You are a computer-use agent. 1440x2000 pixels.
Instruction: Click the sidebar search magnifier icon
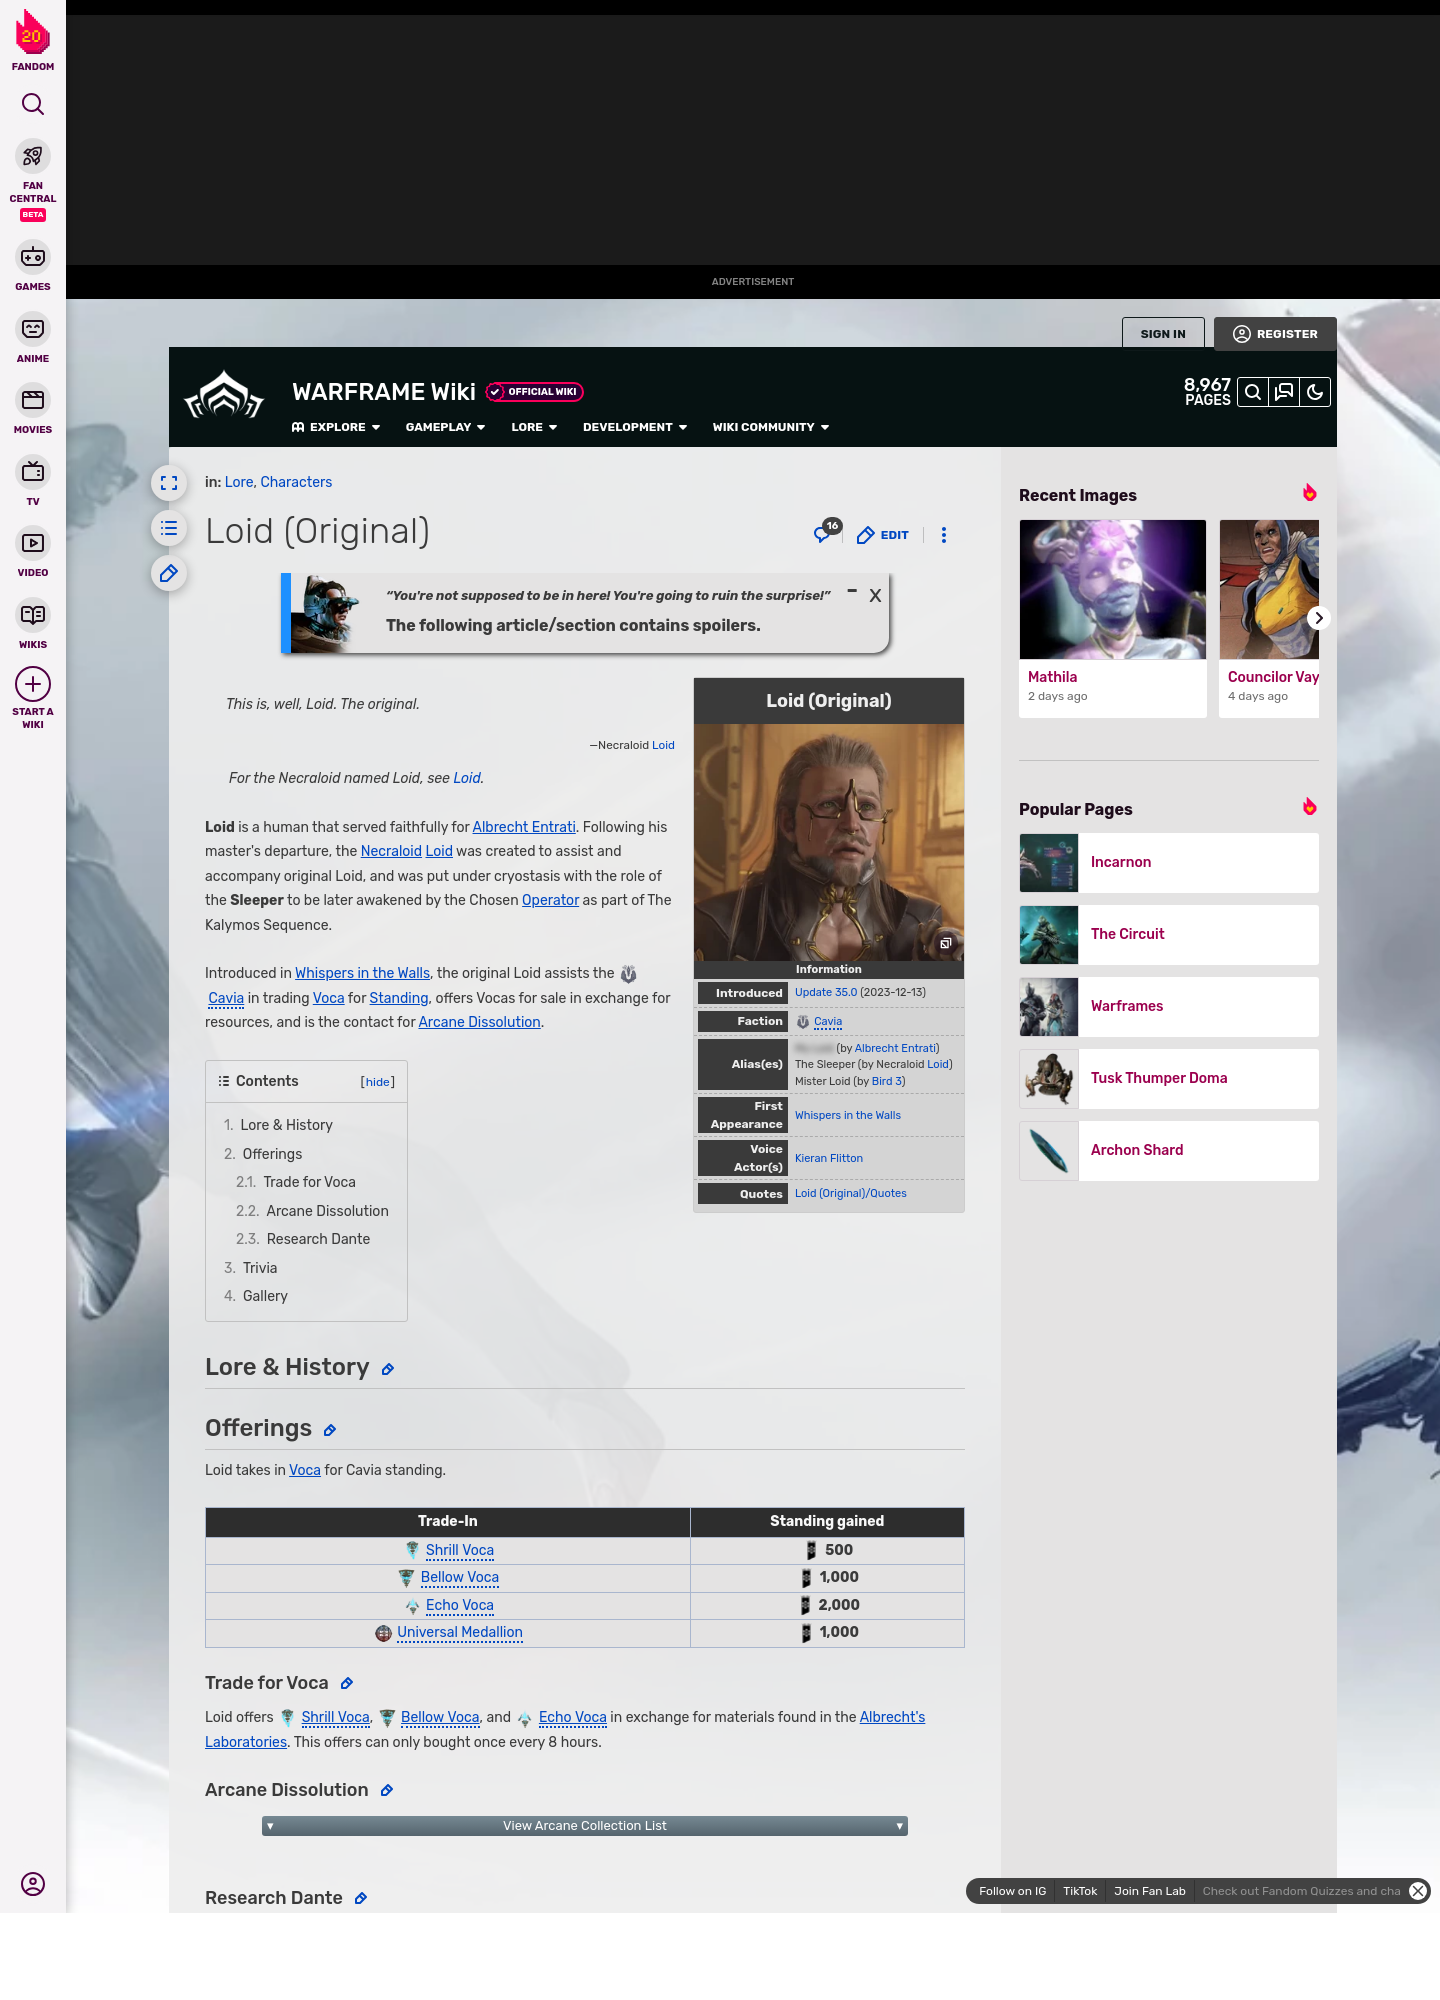pyautogui.click(x=33, y=104)
